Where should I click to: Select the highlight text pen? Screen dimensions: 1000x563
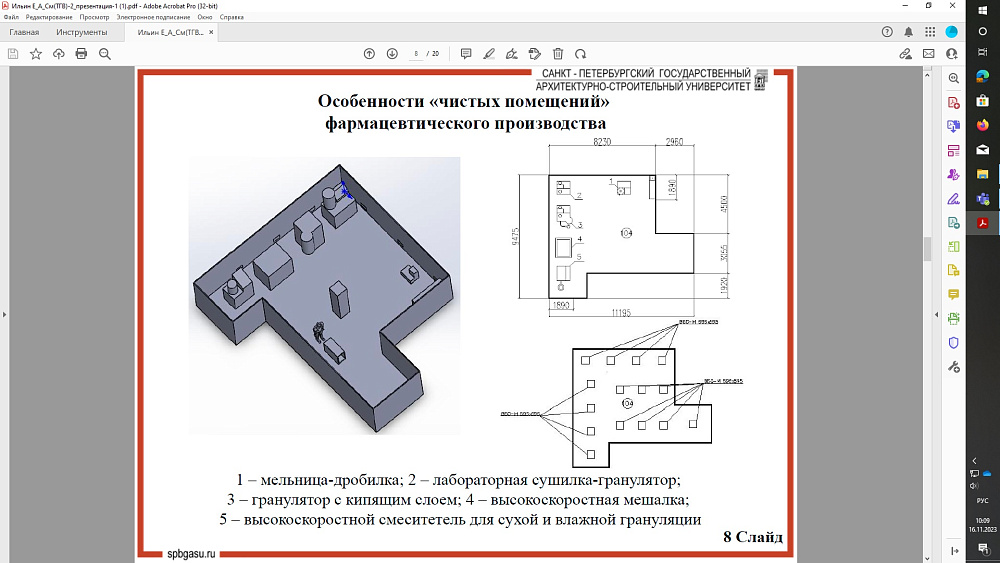pyautogui.click(x=489, y=54)
